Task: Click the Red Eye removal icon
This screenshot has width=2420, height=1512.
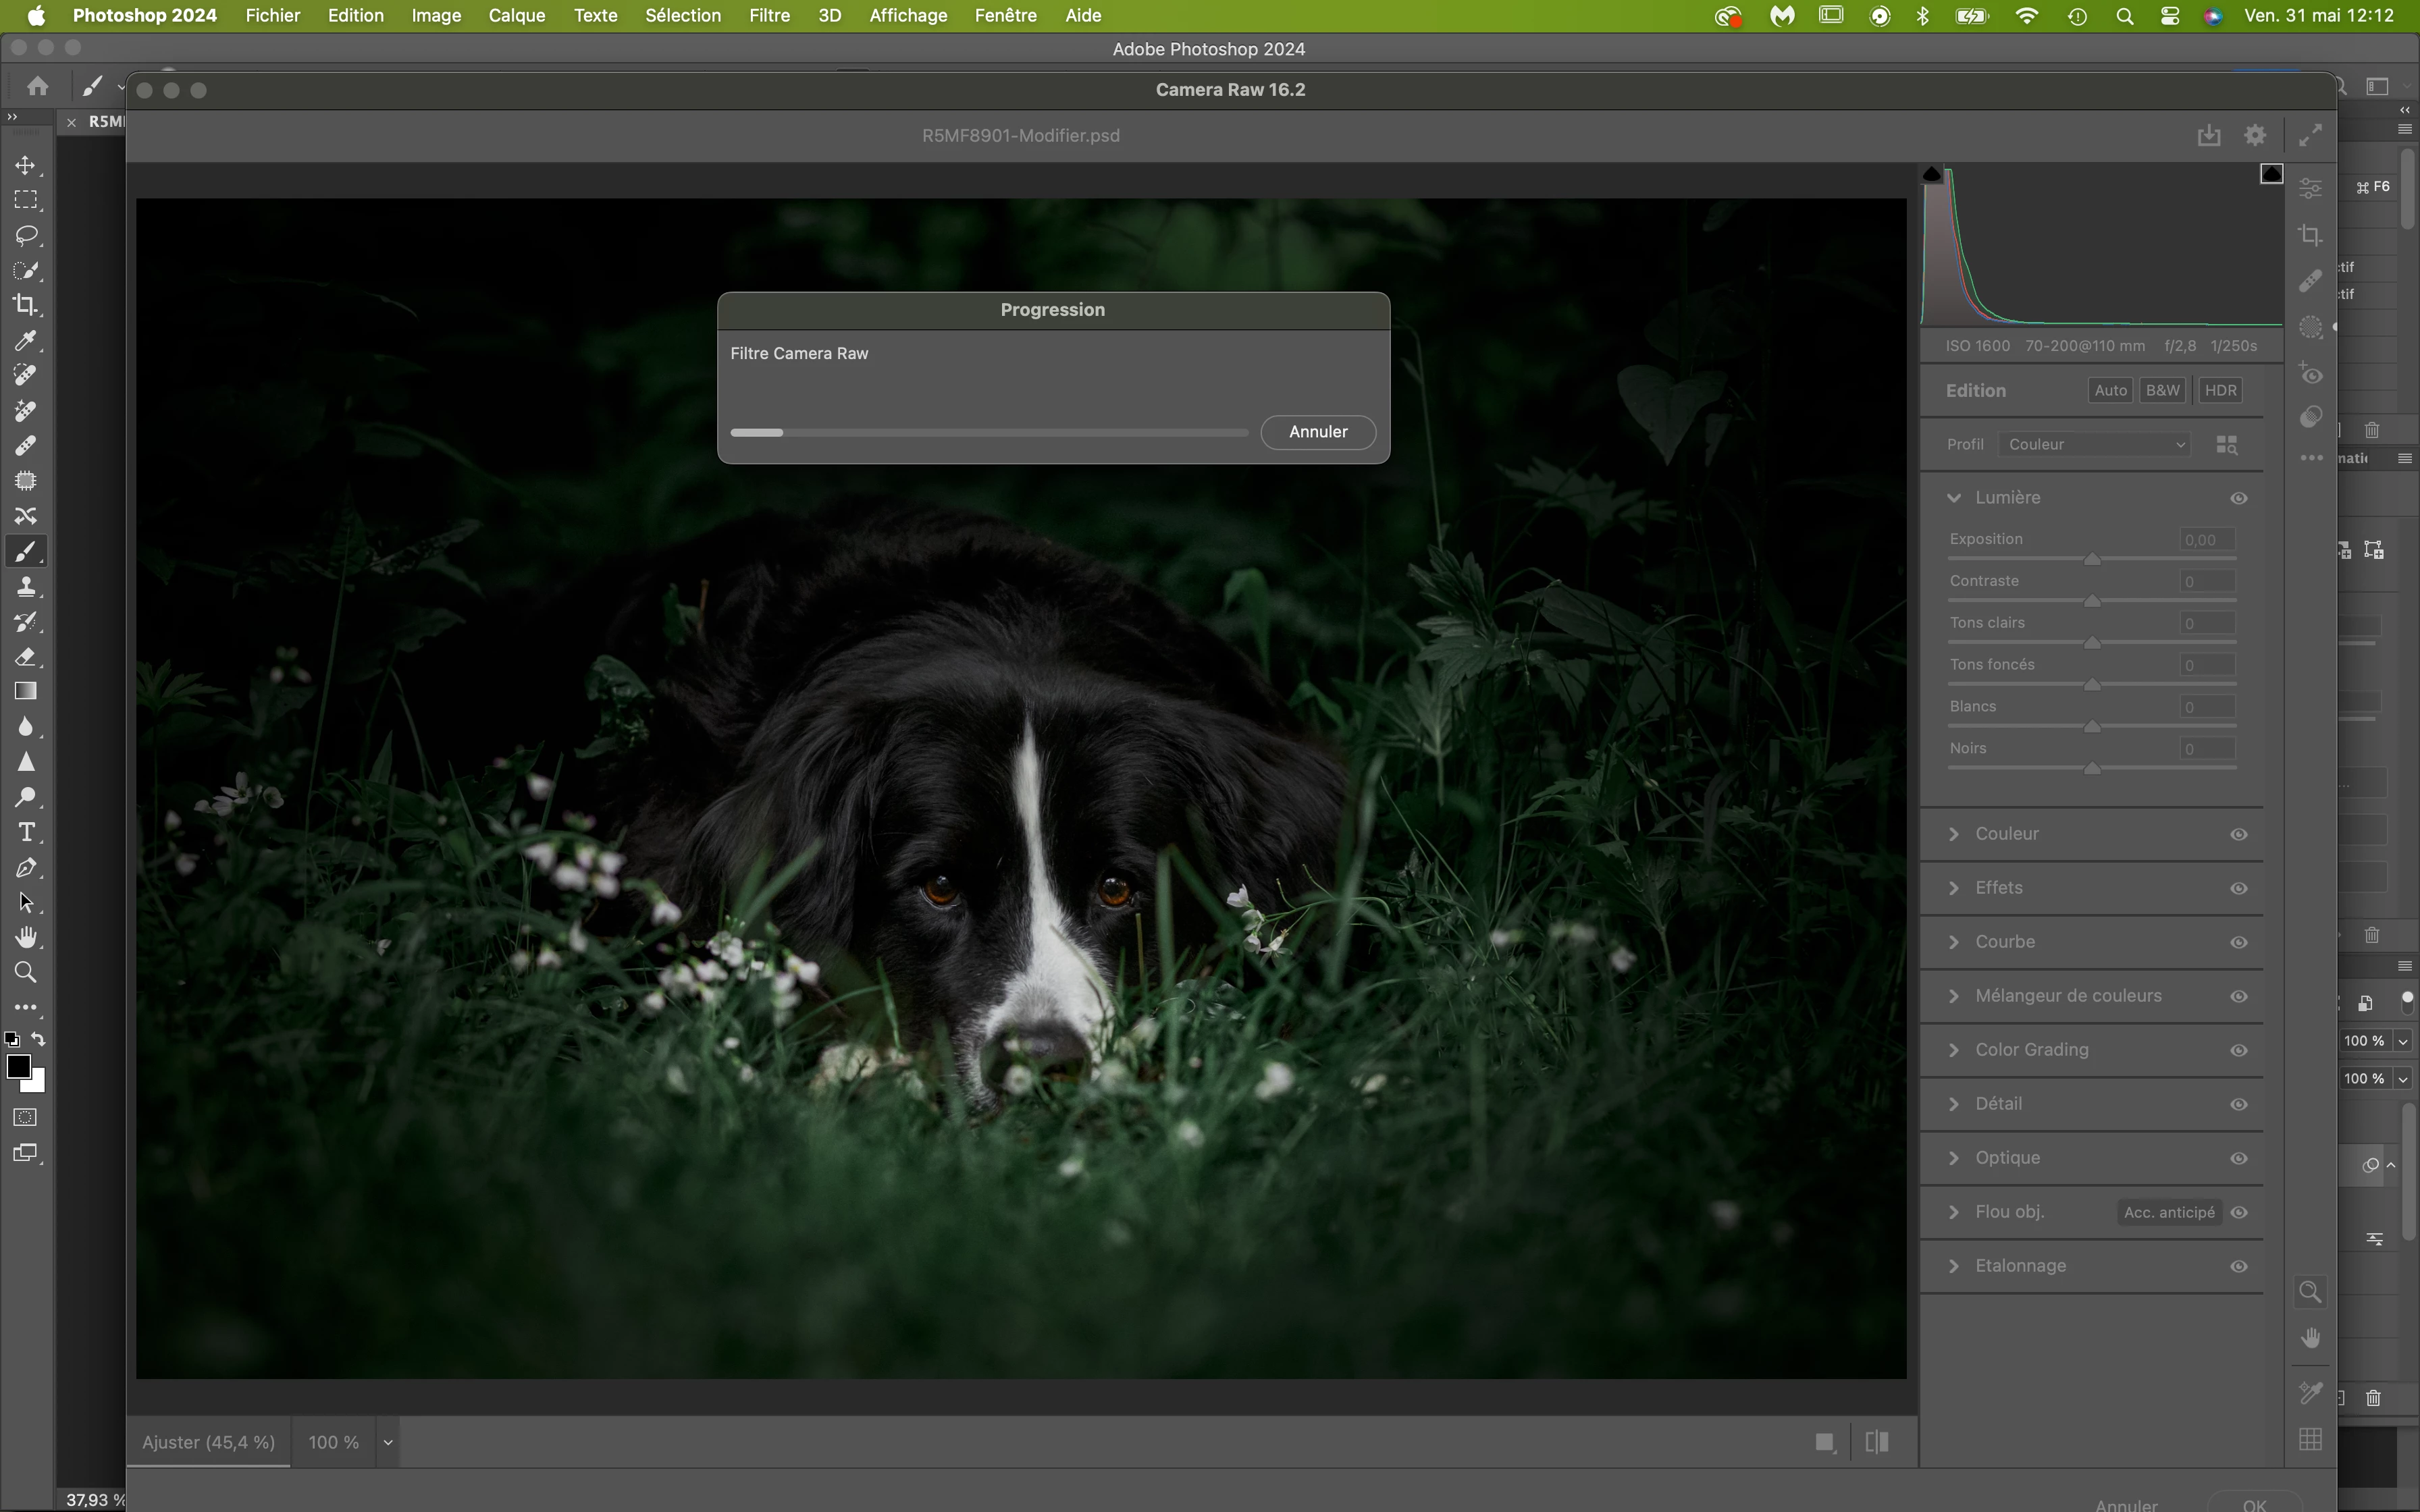Action: coord(2310,374)
